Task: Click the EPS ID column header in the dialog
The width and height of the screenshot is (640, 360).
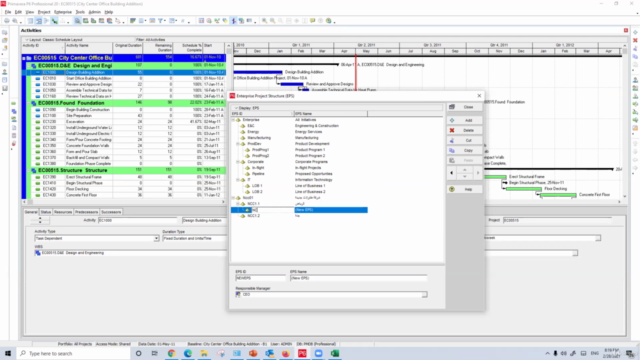Action: (x=262, y=114)
